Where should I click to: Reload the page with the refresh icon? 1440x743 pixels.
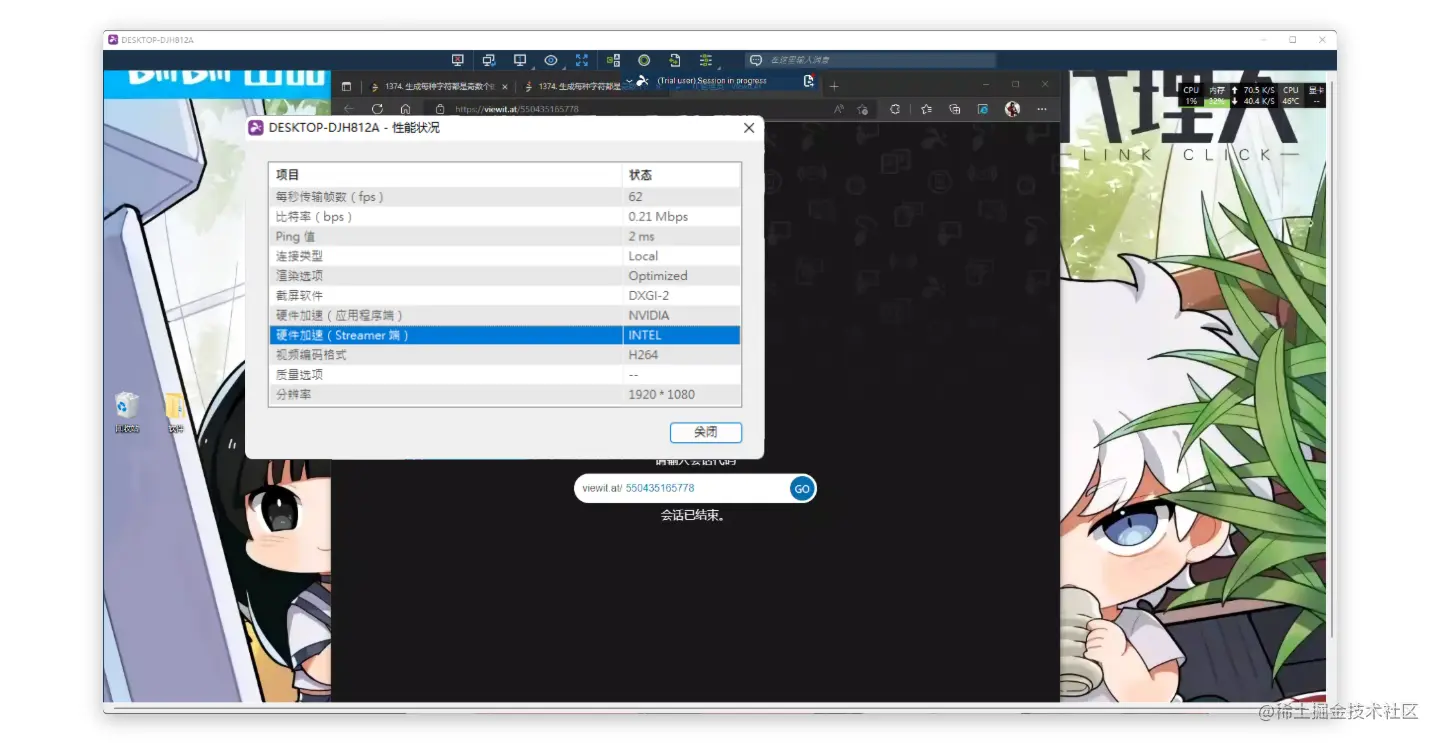click(377, 109)
